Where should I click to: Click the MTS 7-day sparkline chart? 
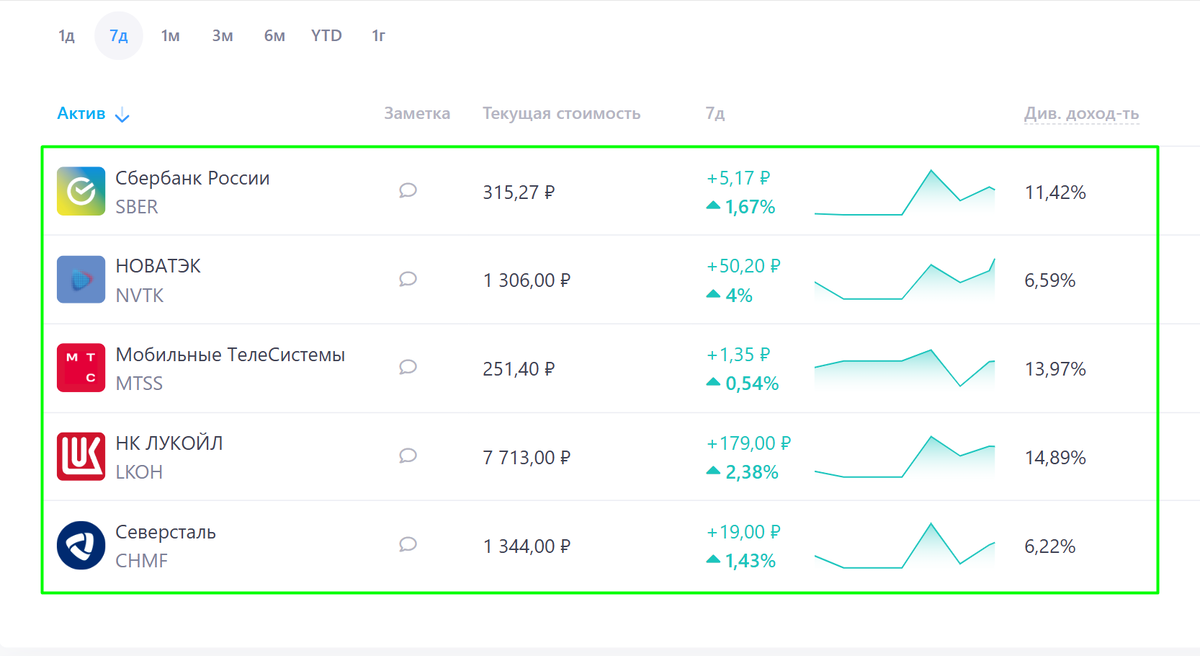(905, 369)
